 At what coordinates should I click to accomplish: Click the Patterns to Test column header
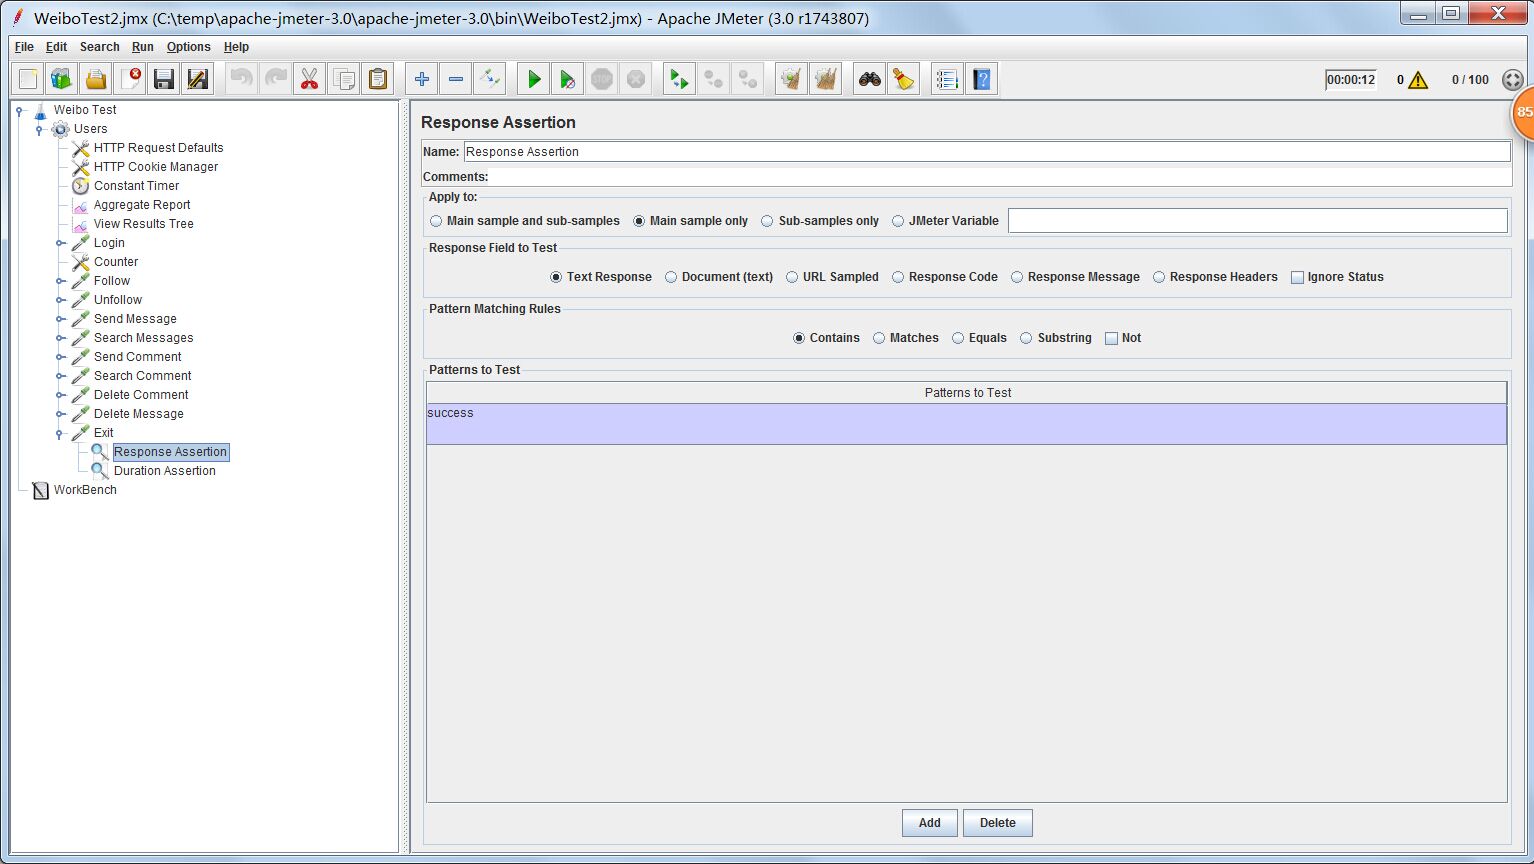click(x=967, y=393)
